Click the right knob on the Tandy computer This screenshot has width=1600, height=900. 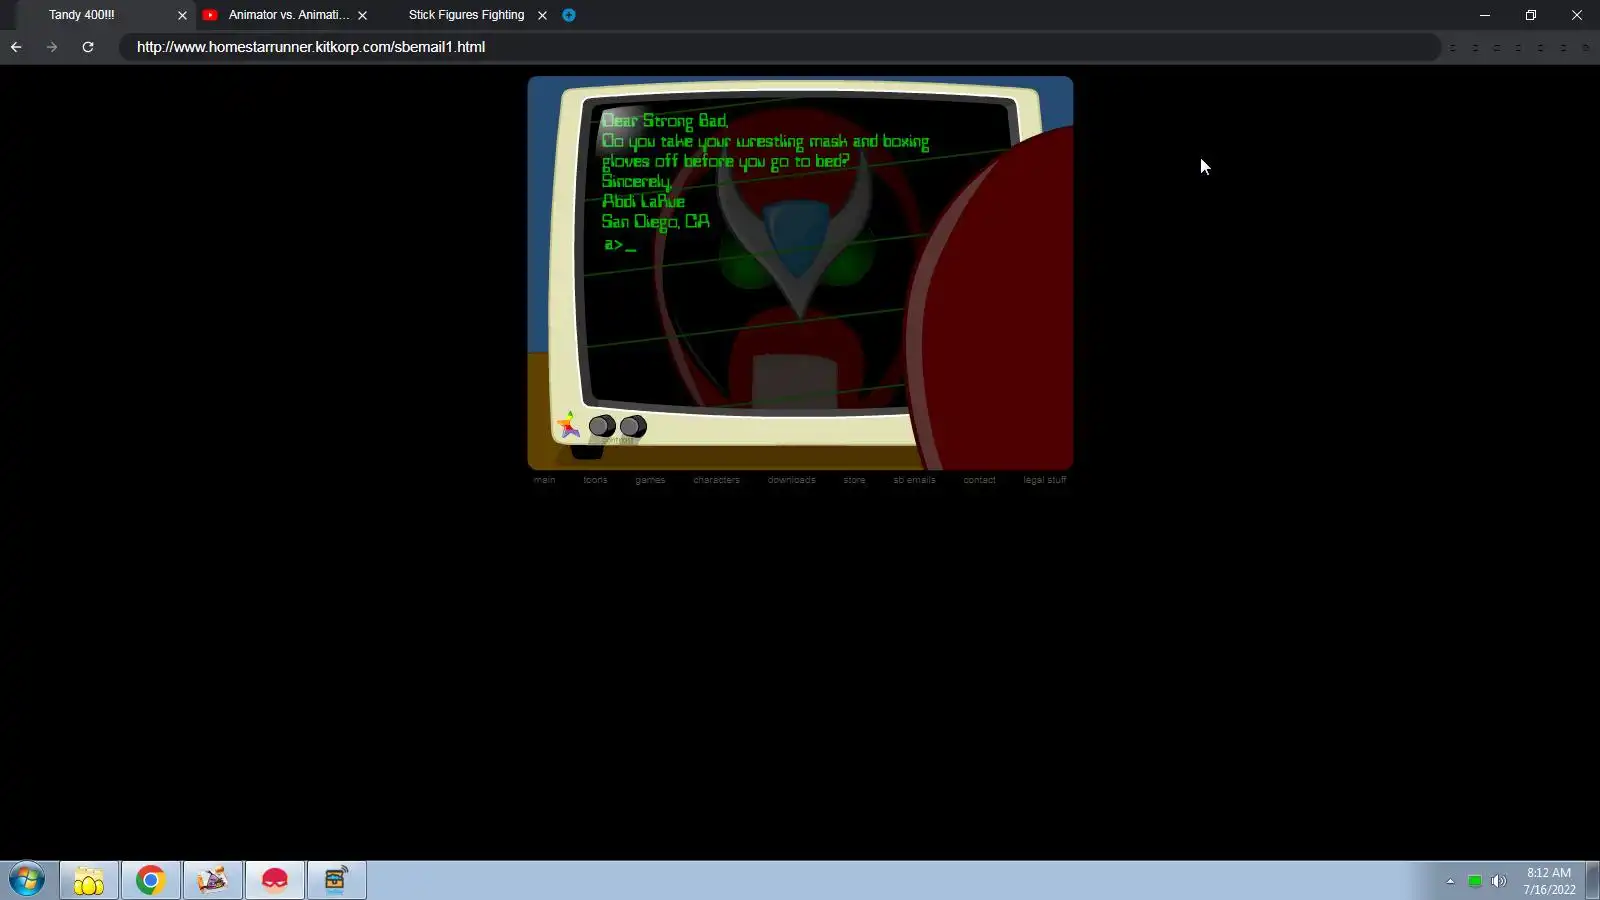click(633, 427)
